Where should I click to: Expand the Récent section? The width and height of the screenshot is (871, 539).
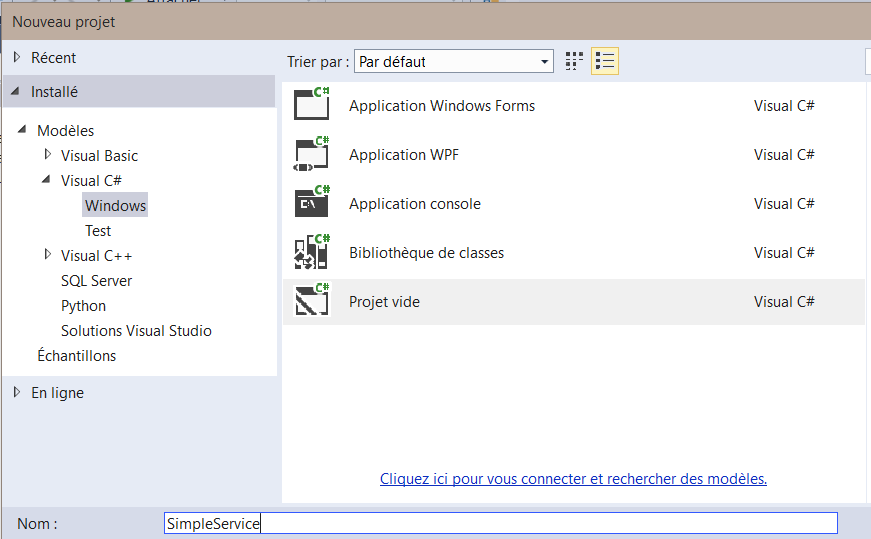point(17,58)
